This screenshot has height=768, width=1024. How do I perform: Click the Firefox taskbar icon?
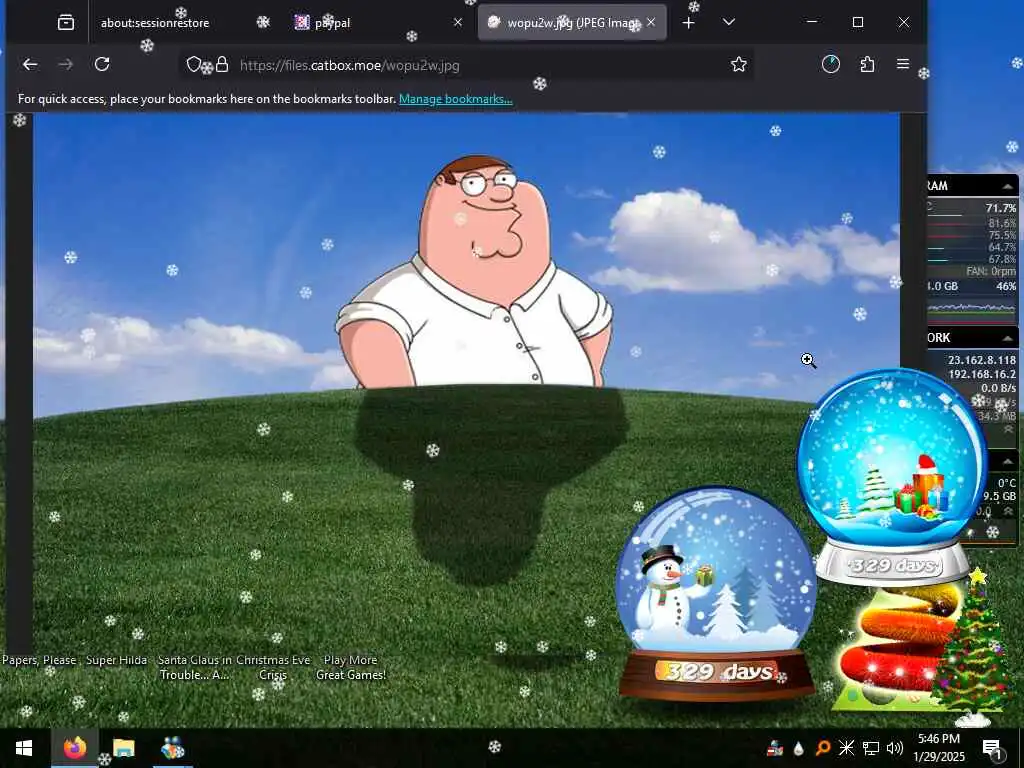click(x=74, y=748)
